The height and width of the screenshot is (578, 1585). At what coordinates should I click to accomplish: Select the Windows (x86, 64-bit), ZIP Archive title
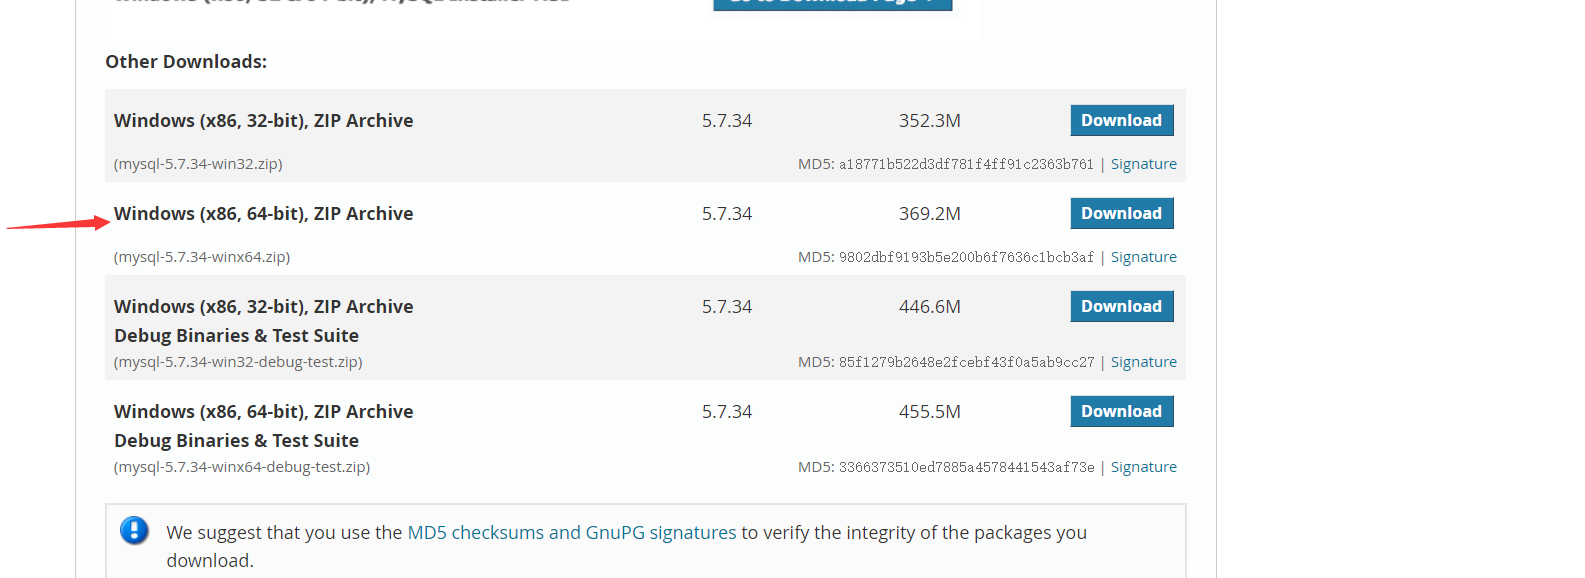(x=264, y=213)
